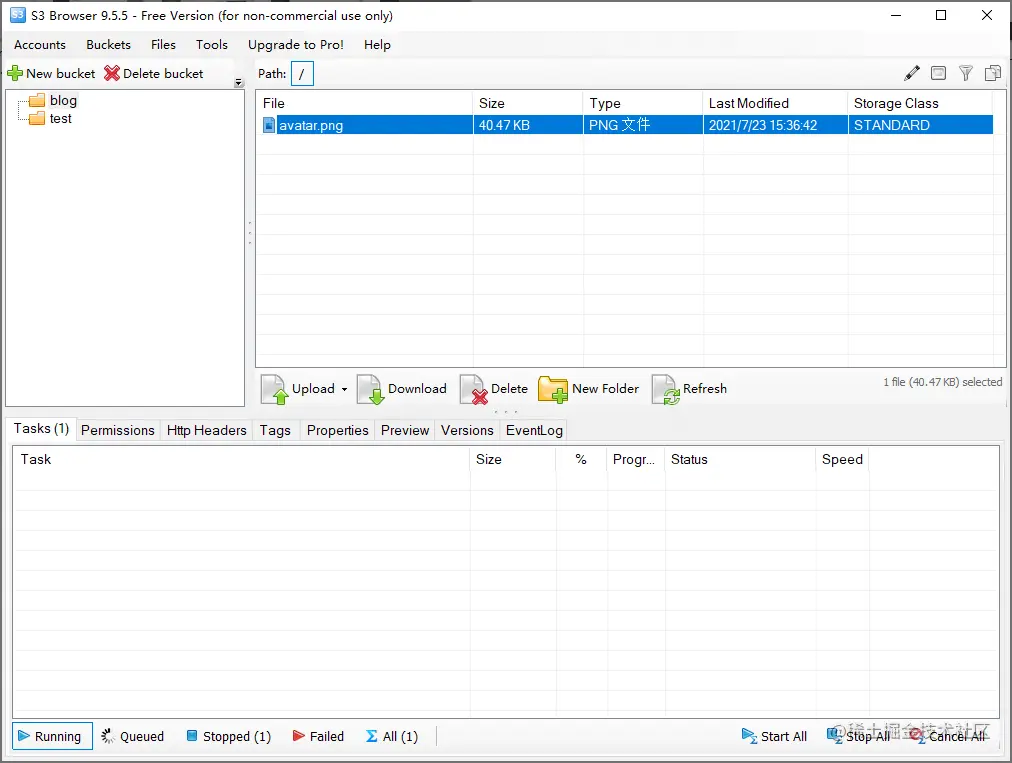Click the square view icon next to the filter

(x=938, y=74)
